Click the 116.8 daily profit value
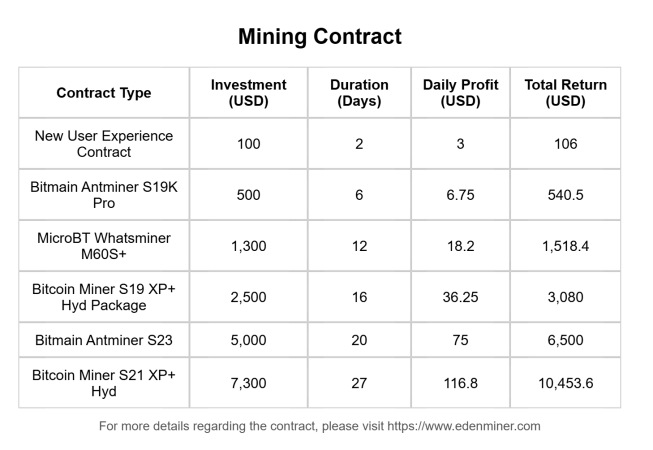653x450 pixels. click(460, 384)
